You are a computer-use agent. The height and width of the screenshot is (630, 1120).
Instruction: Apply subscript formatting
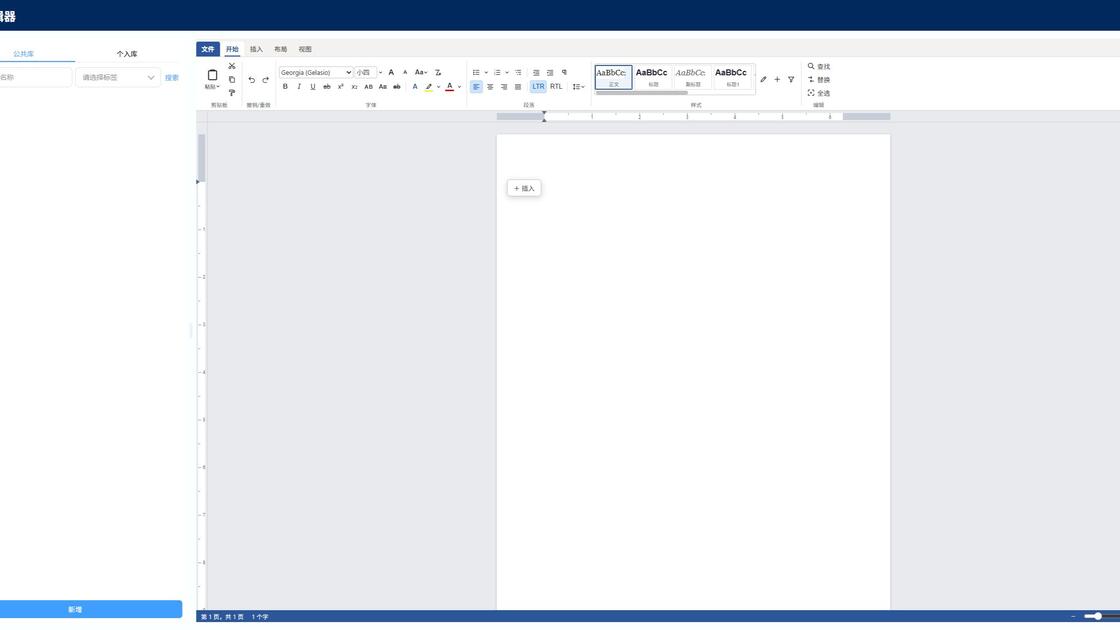354,86
